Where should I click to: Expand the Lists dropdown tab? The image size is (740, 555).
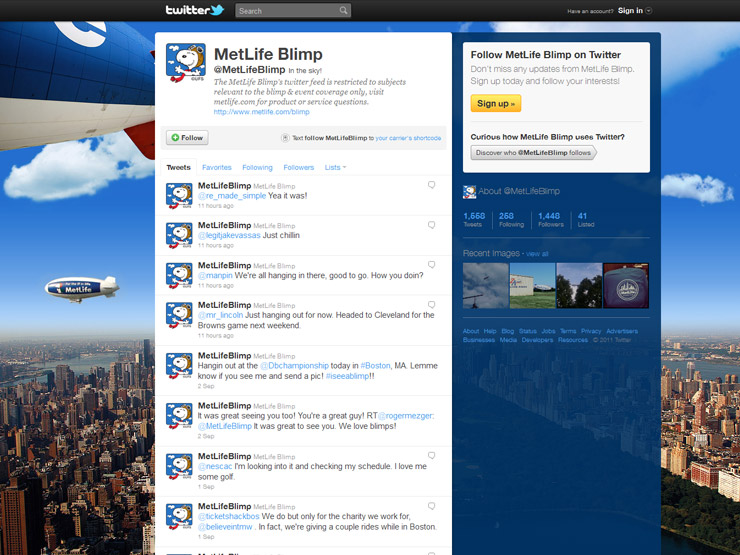tap(335, 168)
